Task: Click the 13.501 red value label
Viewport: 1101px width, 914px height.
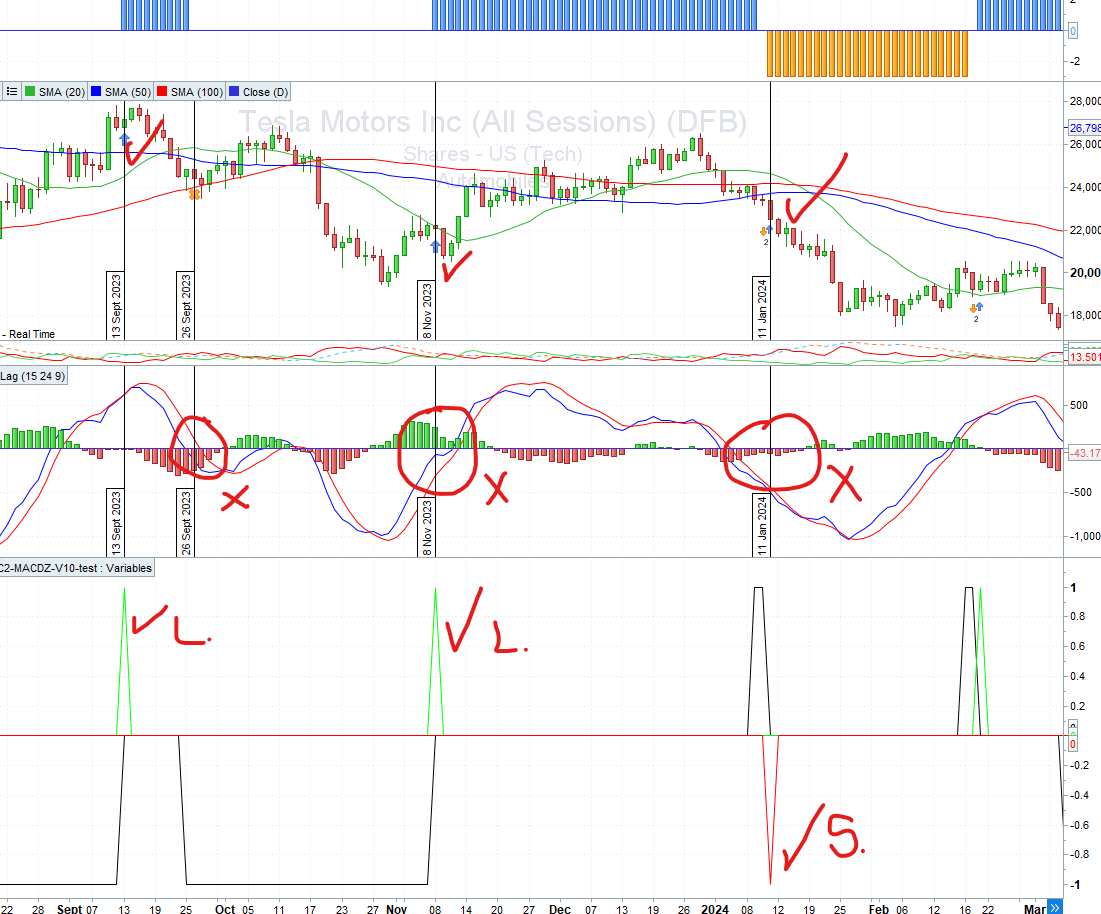Action: tap(1084, 357)
